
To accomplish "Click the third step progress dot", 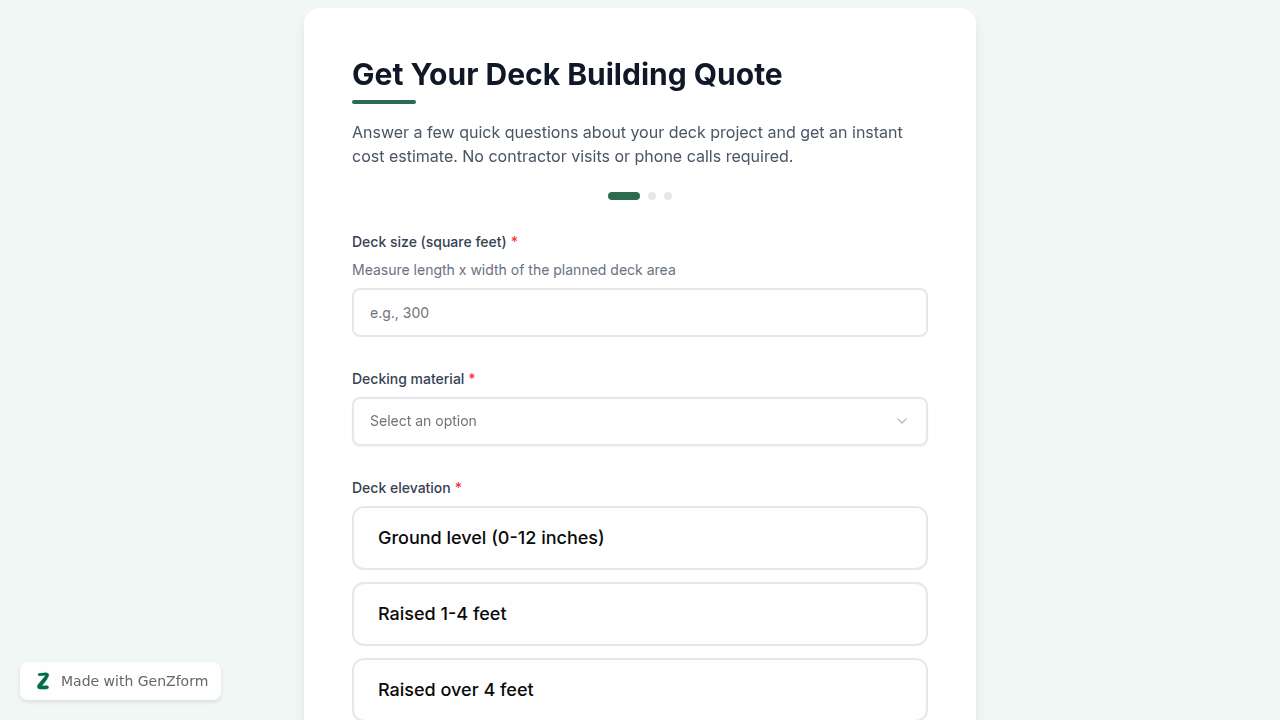I will (x=668, y=196).
